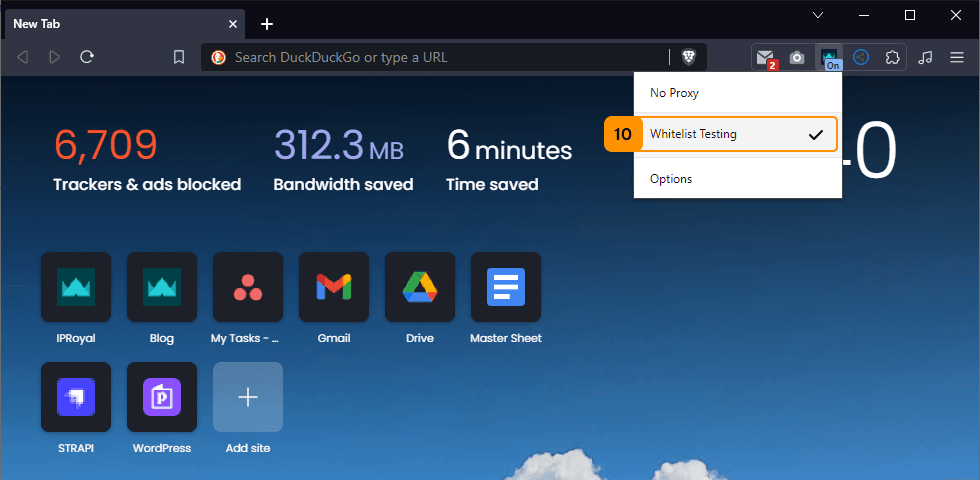
Task: Click the 312.3 MB bandwidth saved value
Action: pos(339,144)
